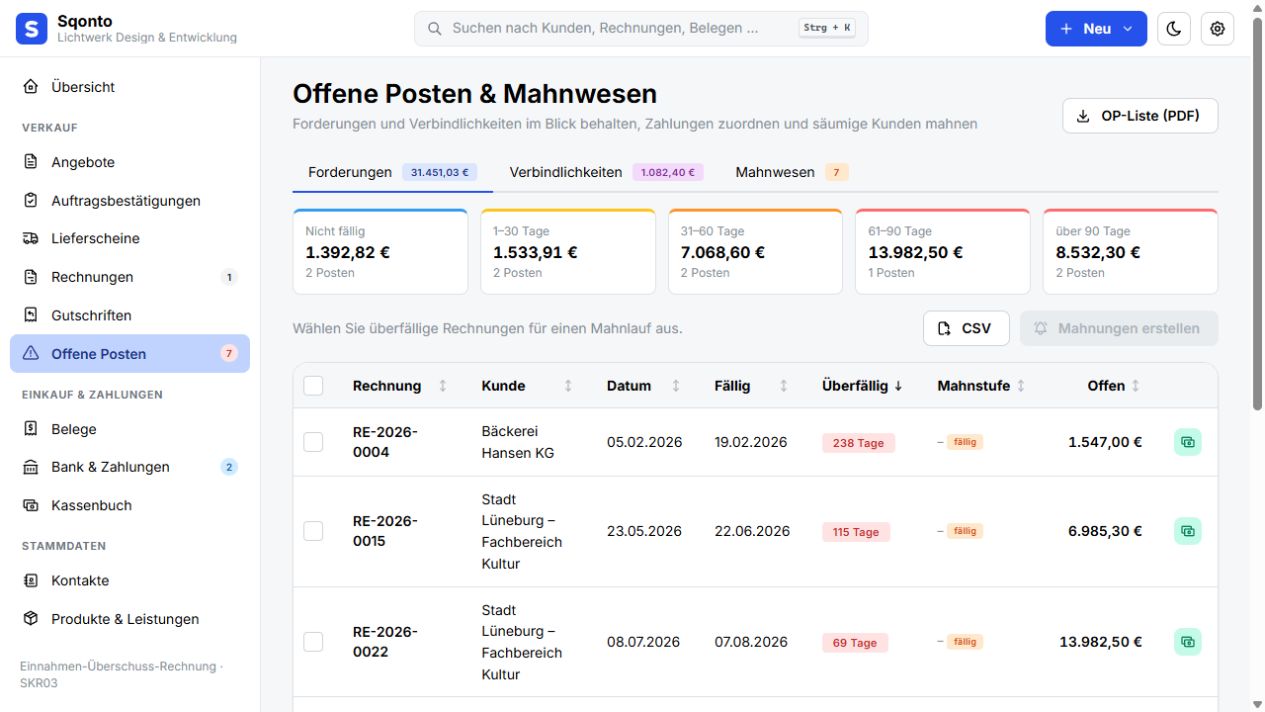Viewport: 1265px width, 712px height.
Task: Click the Übersicht home icon
Action: click(31, 87)
